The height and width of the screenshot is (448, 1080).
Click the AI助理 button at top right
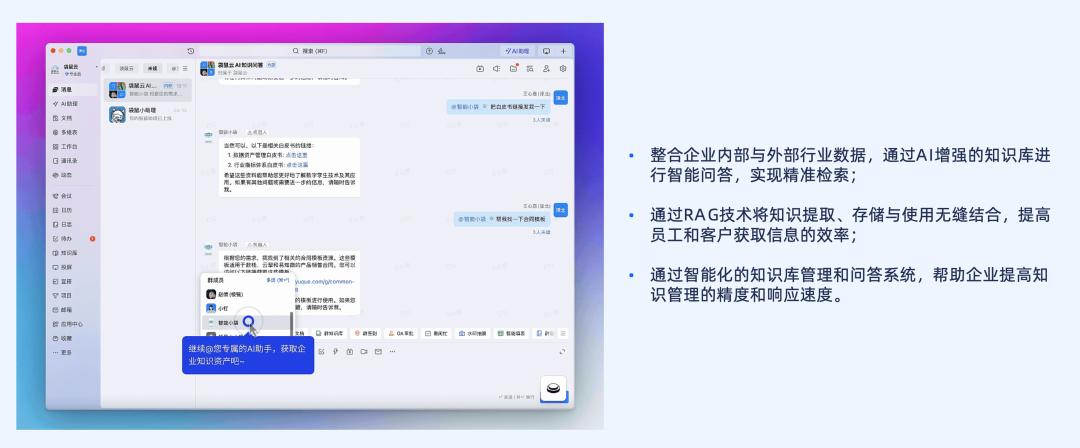(x=516, y=51)
